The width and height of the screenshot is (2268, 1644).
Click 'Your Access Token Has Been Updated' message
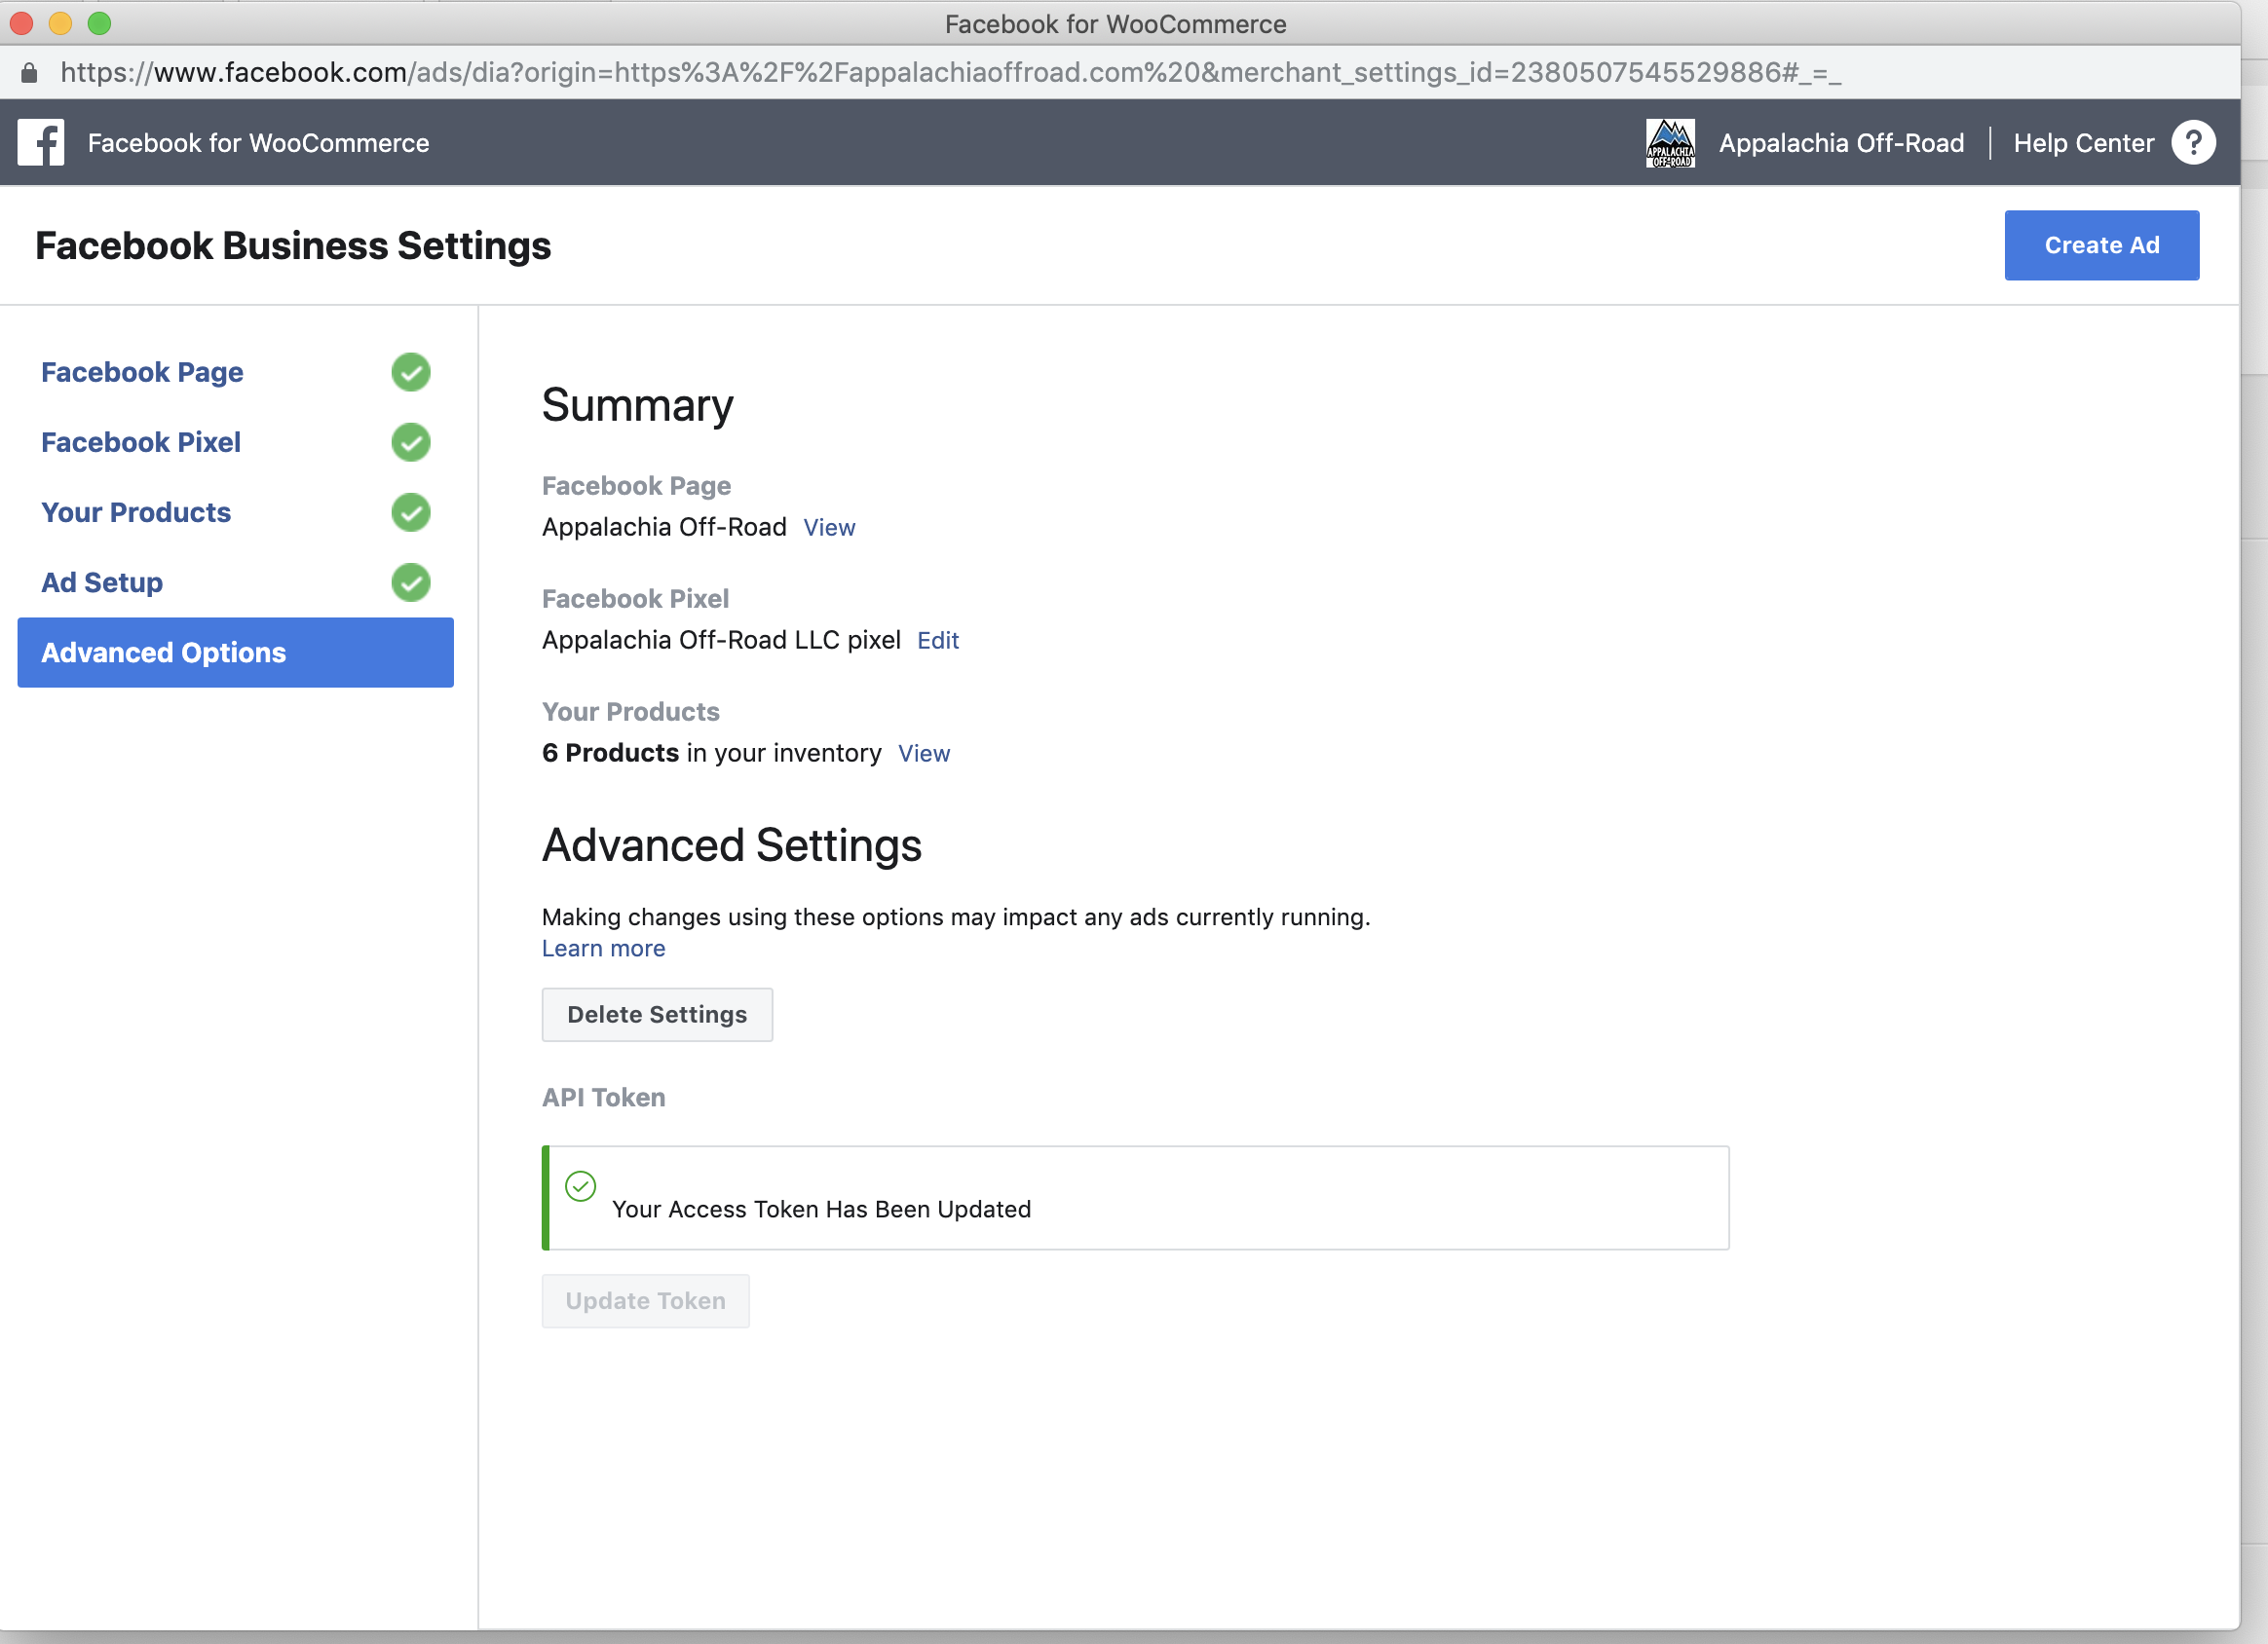click(x=821, y=1209)
